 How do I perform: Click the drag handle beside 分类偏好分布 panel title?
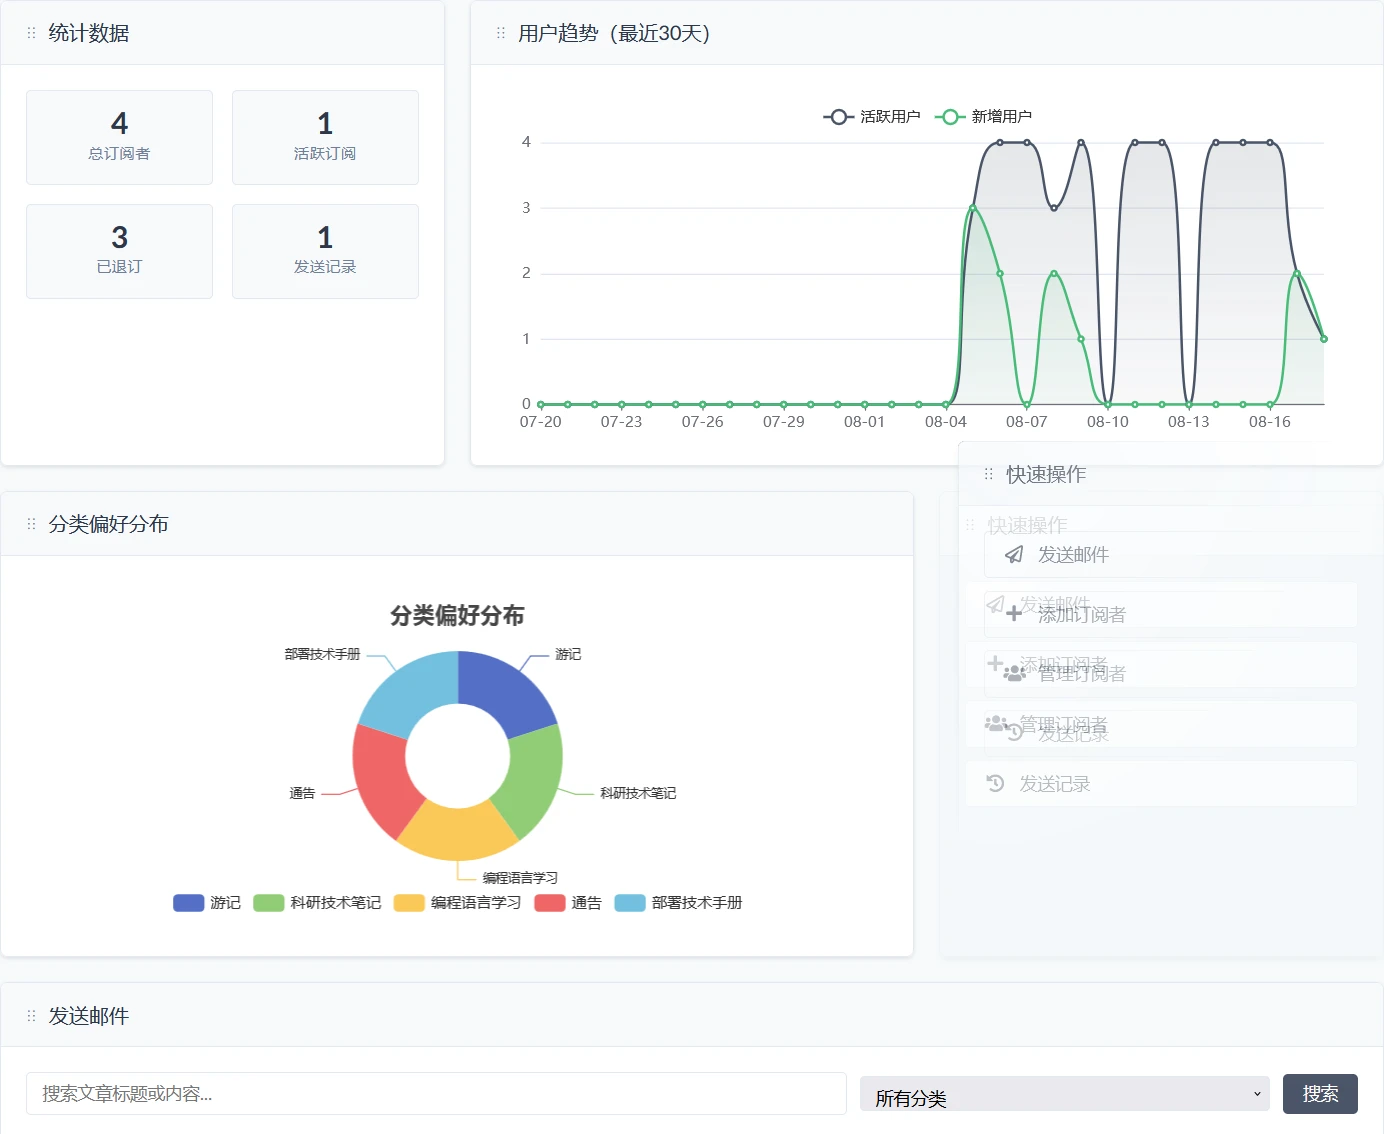coord(31,524)
